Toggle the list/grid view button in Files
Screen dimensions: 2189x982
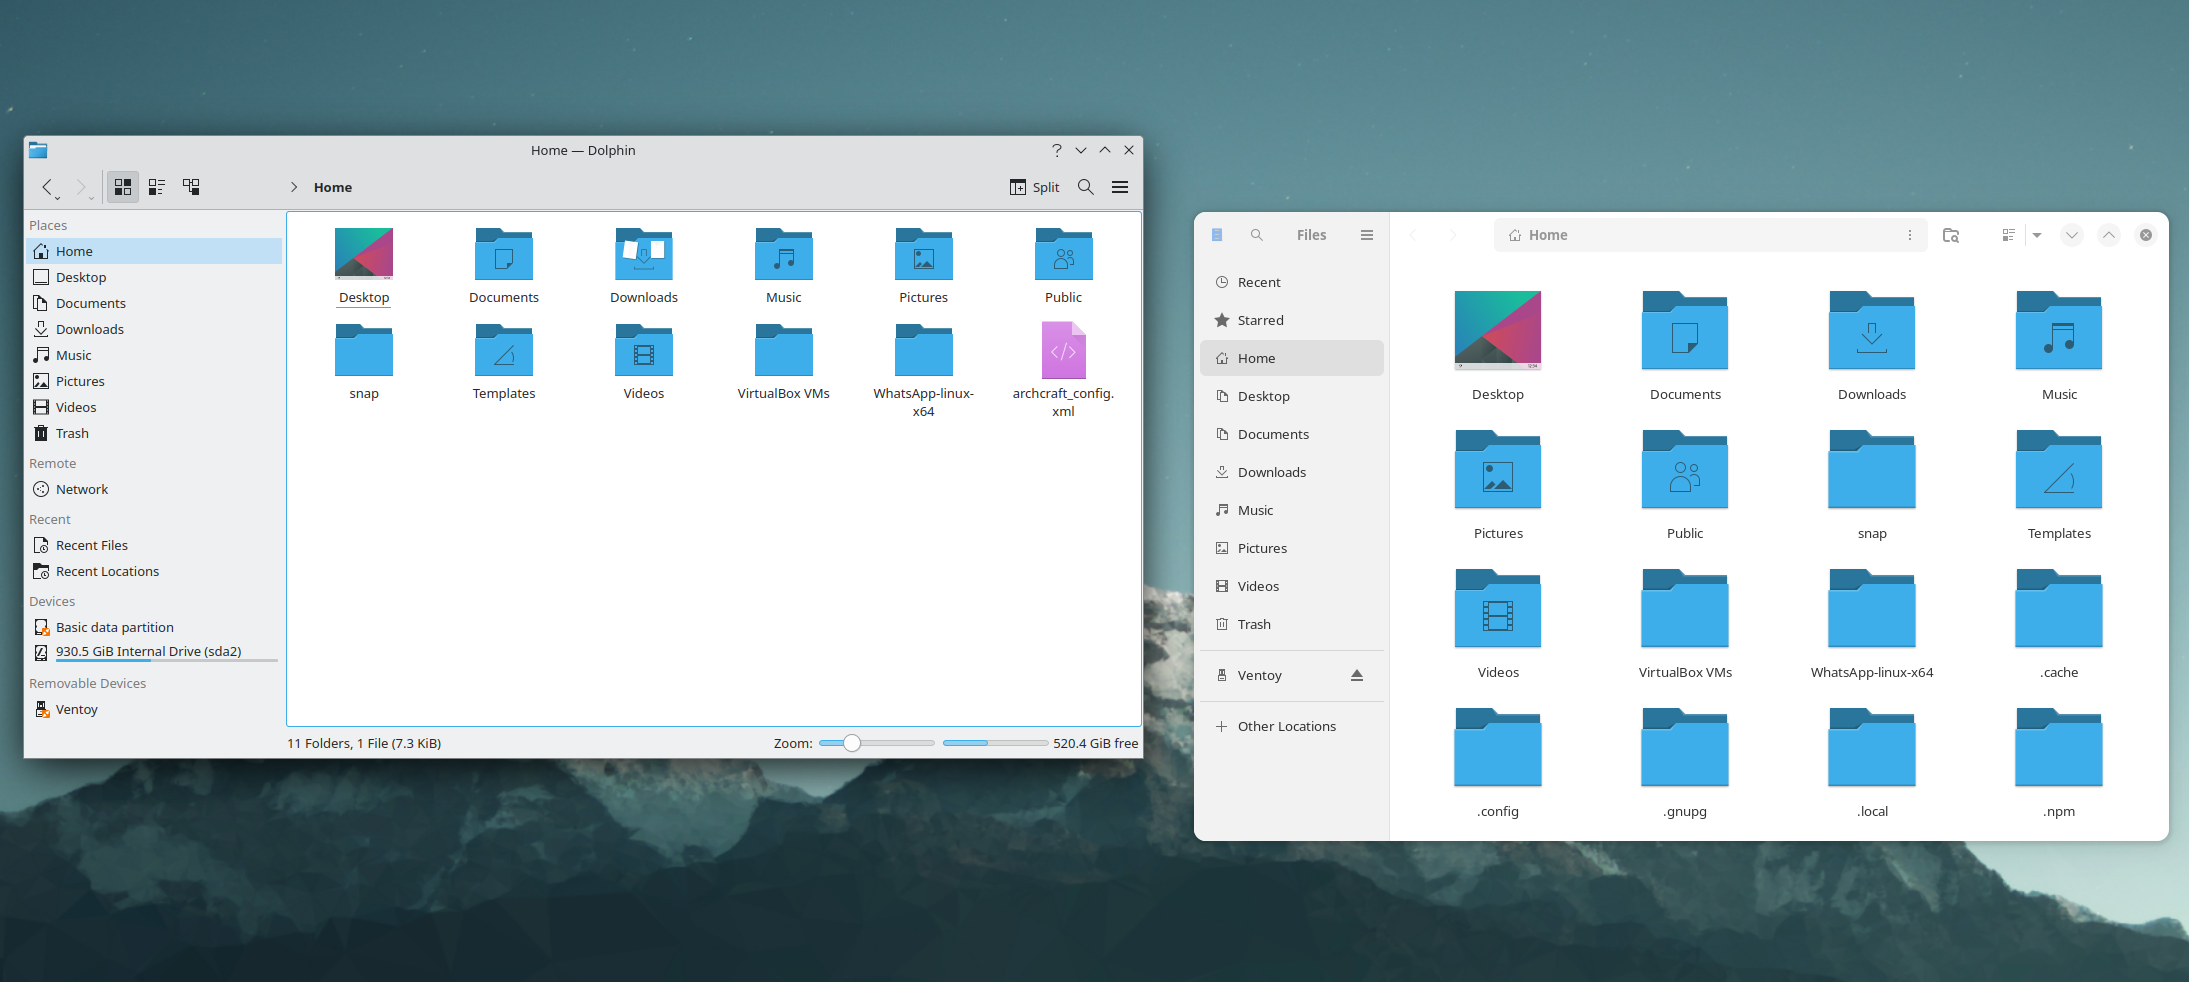click(x=2008, y=235)
